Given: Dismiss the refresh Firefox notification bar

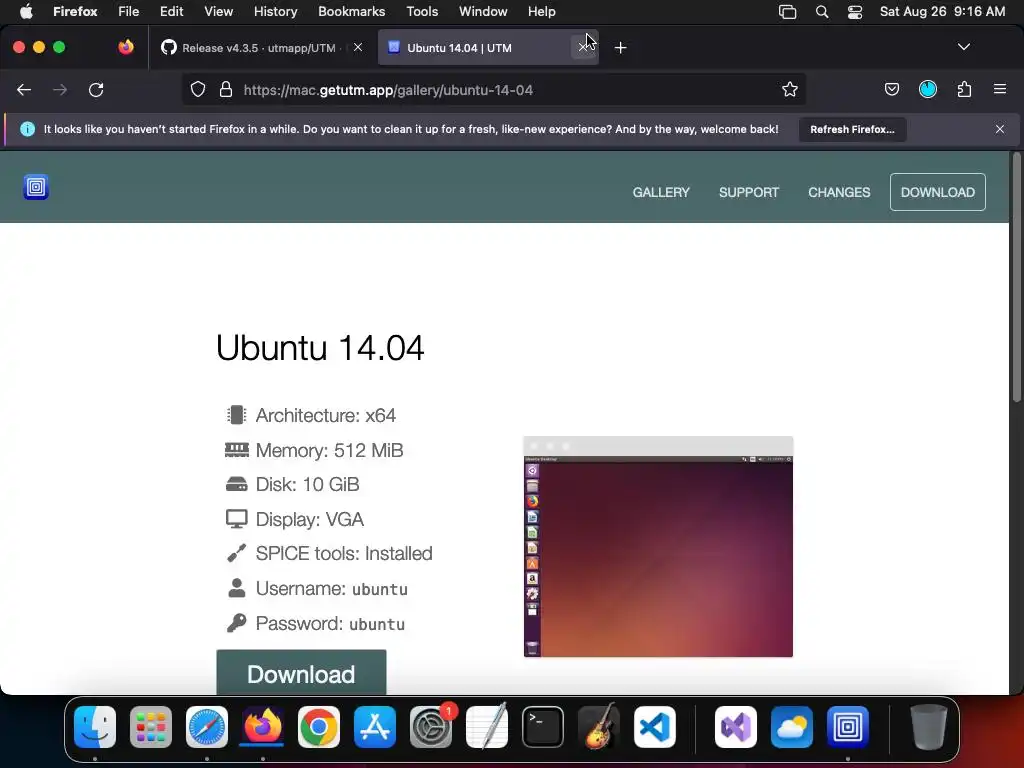Looking at the screenshot, I should [x=999, y=129].
